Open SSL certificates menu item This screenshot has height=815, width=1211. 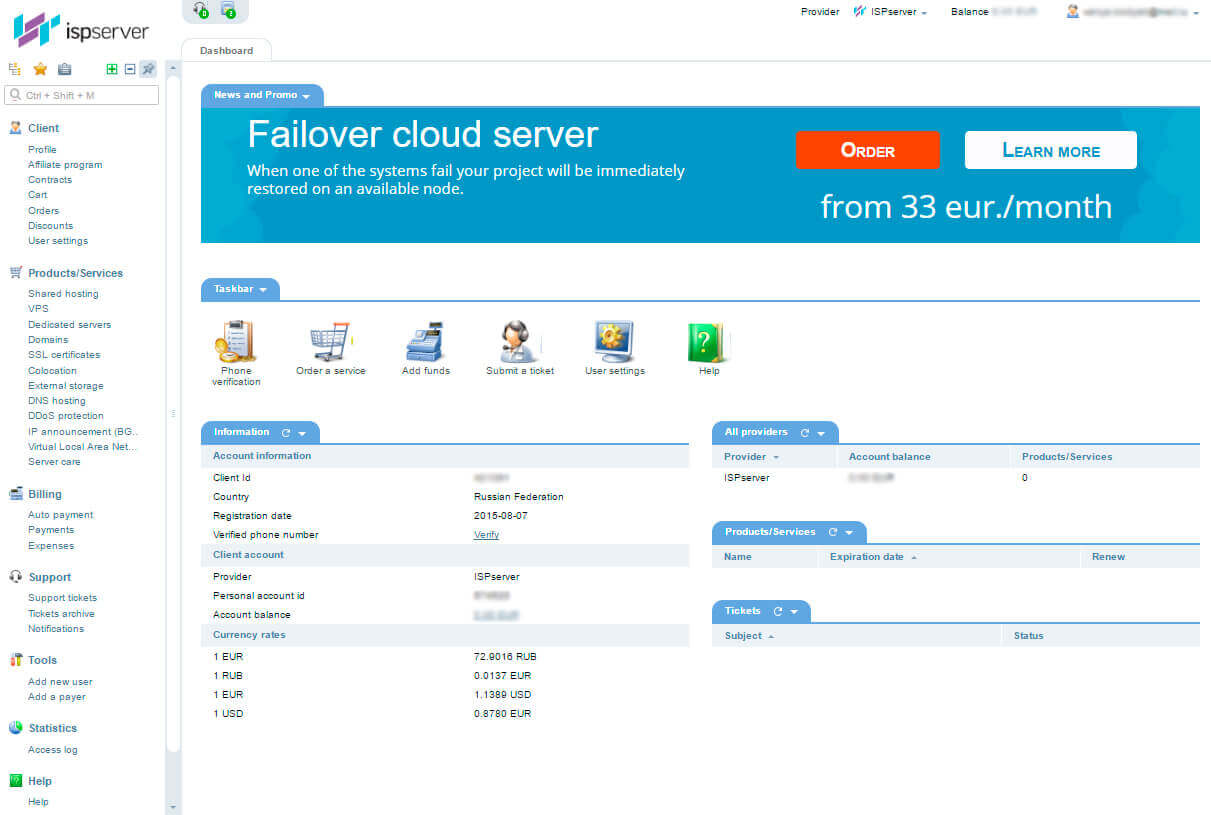click(x=64, y=355)
